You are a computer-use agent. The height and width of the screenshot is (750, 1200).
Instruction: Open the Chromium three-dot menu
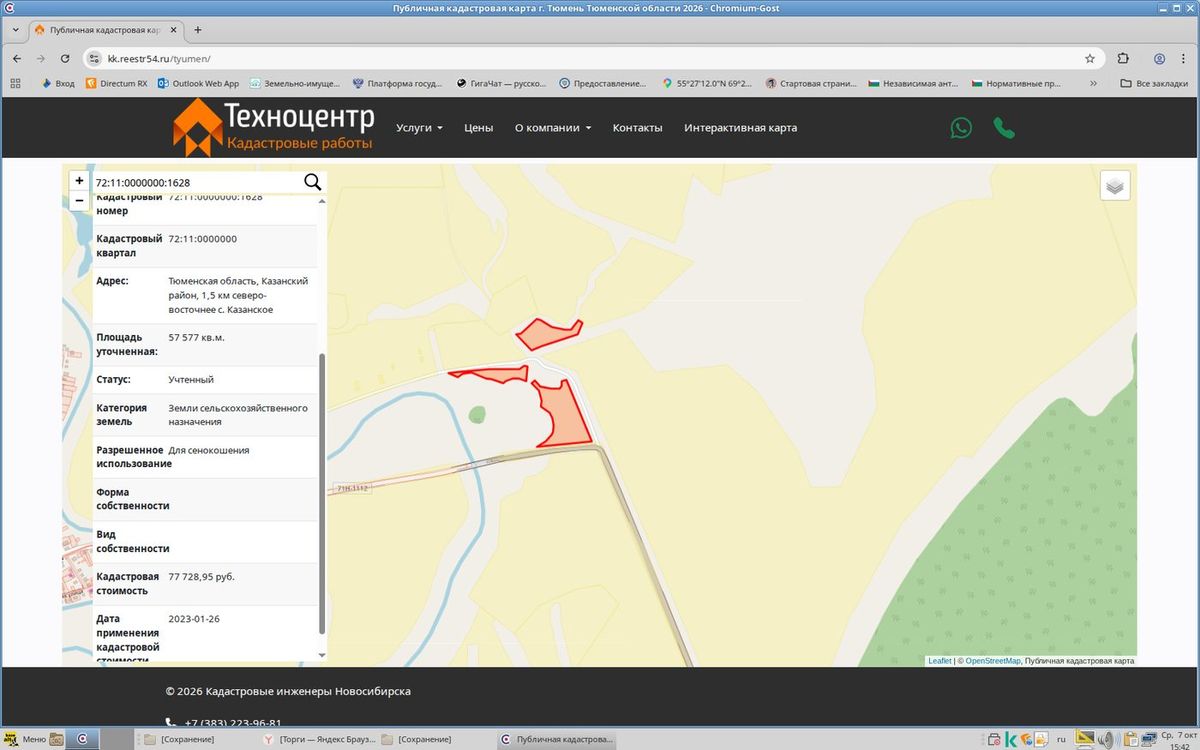click(x=1184, y=58)
